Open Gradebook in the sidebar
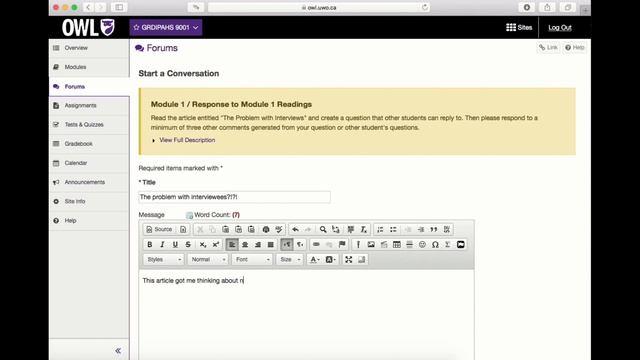 (89, 144)
